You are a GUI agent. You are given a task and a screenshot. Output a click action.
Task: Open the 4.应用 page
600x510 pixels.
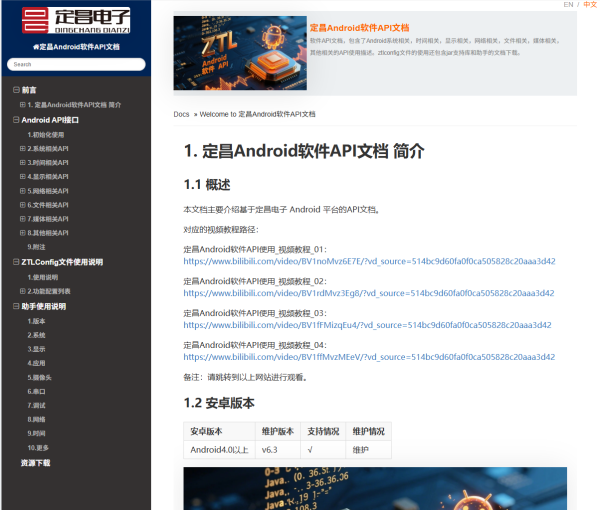tap(36, 363)
